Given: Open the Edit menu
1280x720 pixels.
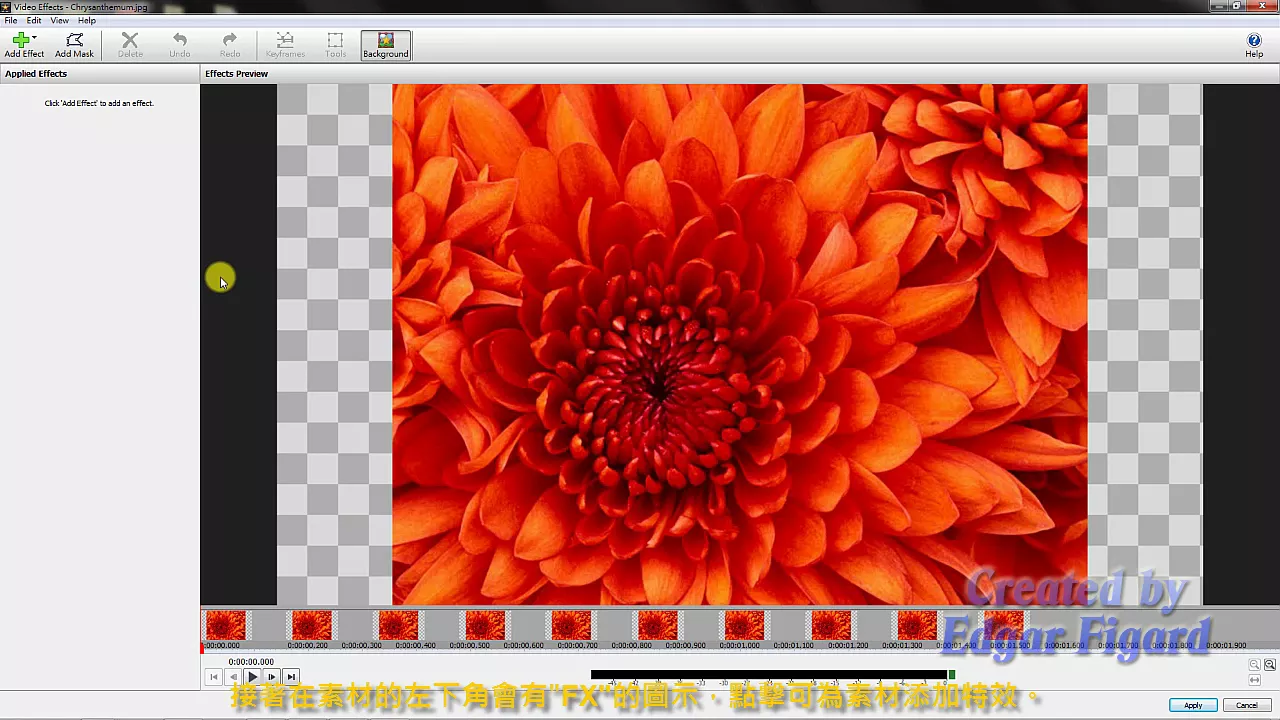Looking at the screenshot, I should click(x=34, y=20).
